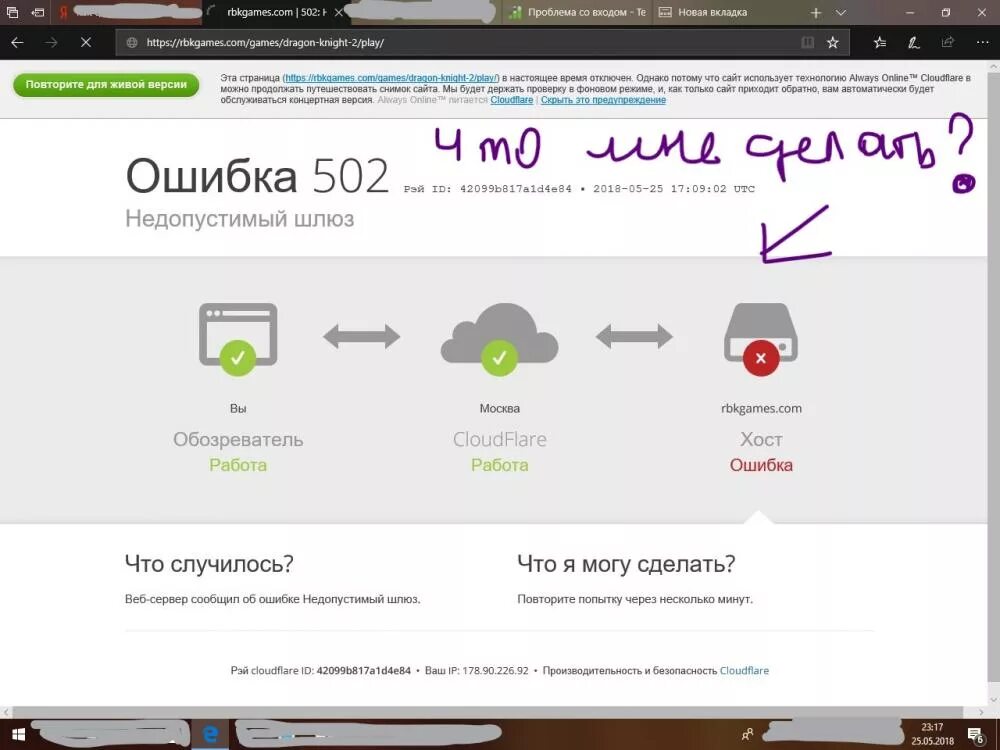Click the add notes pen icon
Image resolution: width=1000 pixels, height=750 pixels.
(x=914, y=43)
